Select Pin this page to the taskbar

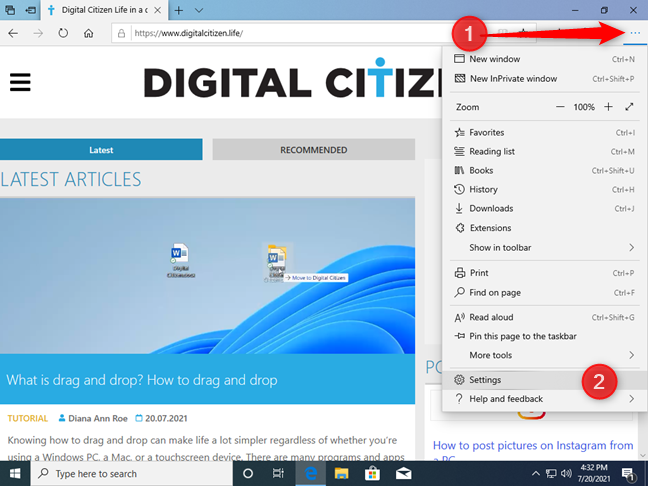[x=544, y=336]
